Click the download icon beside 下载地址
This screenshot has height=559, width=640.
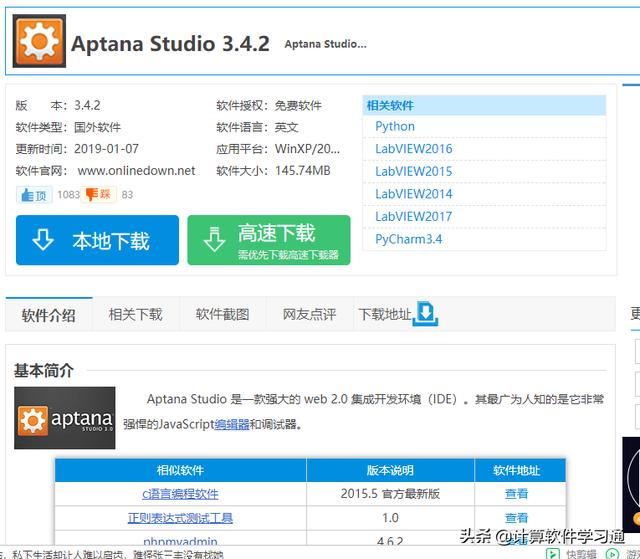pyautogui.click(x=425, y=314)
